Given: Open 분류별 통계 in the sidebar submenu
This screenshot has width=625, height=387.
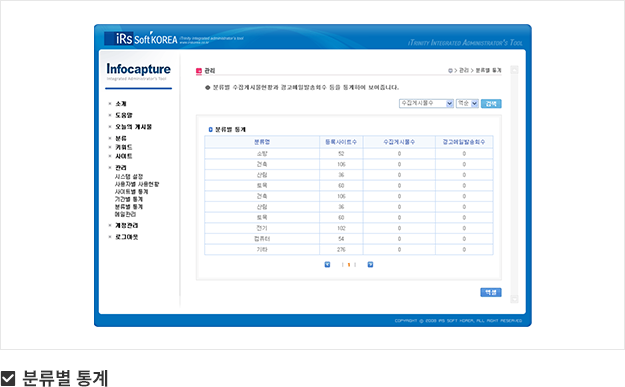Looking at the screenshot, I should click(129, 207).
